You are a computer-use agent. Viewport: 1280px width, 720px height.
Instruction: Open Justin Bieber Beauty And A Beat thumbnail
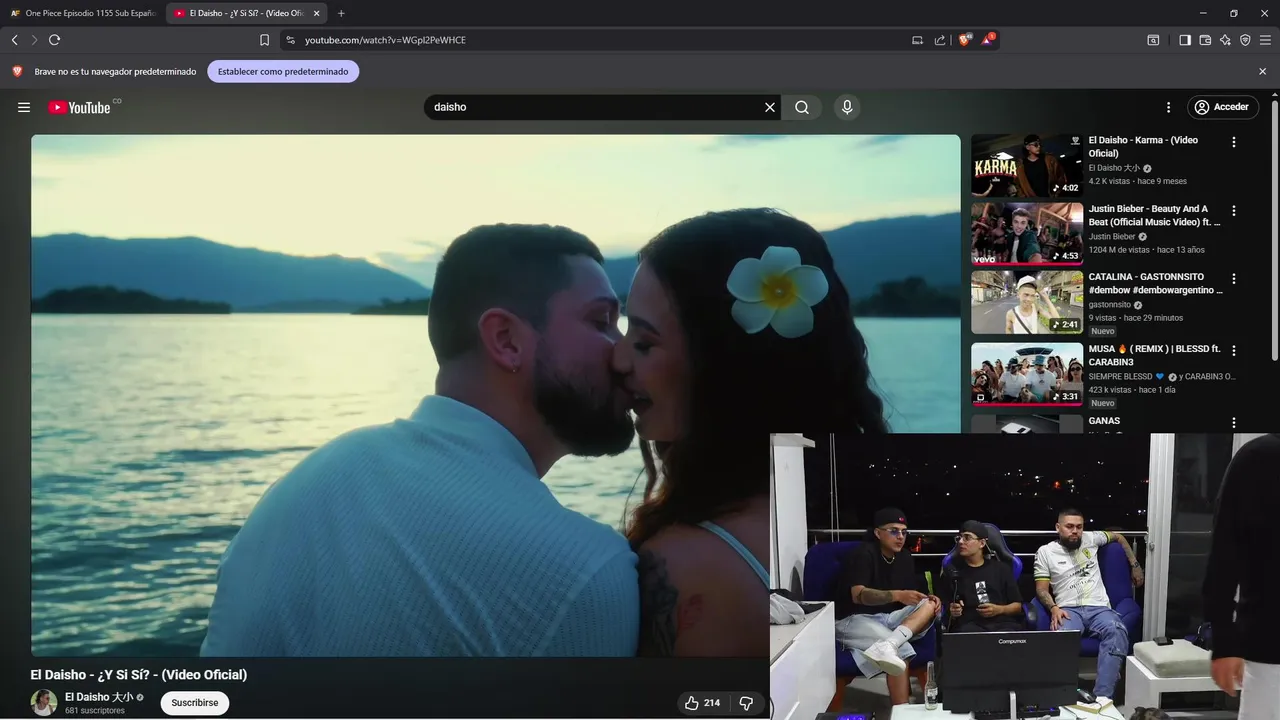(1027, 234)
